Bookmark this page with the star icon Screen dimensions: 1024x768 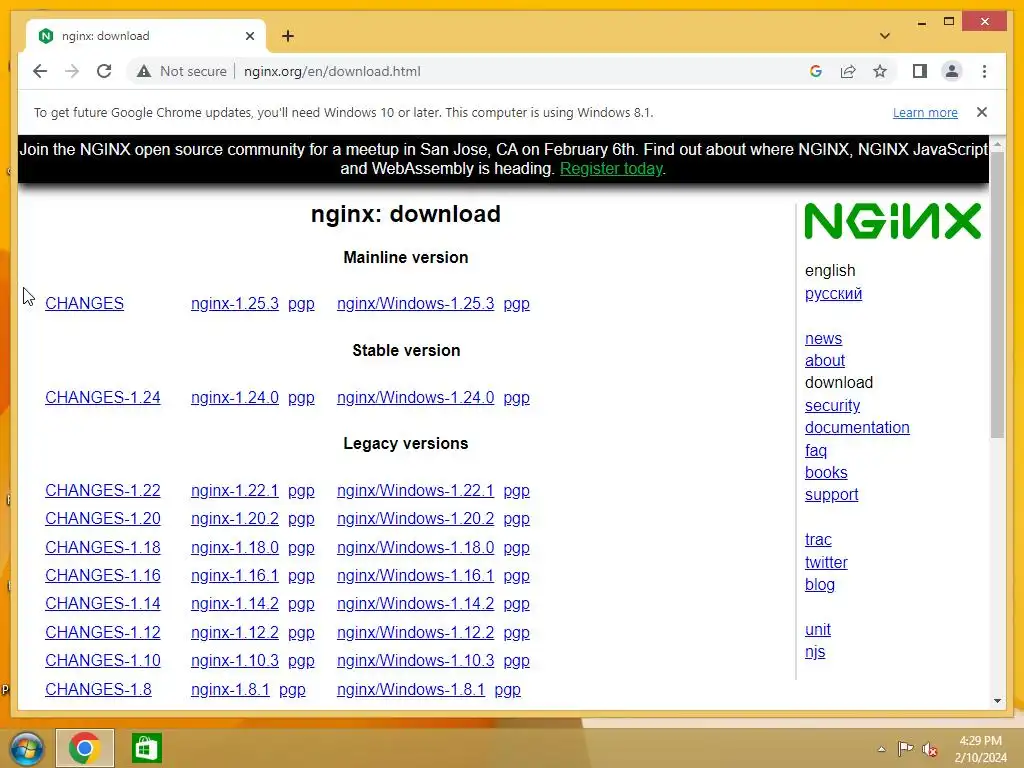coord(880,71)
